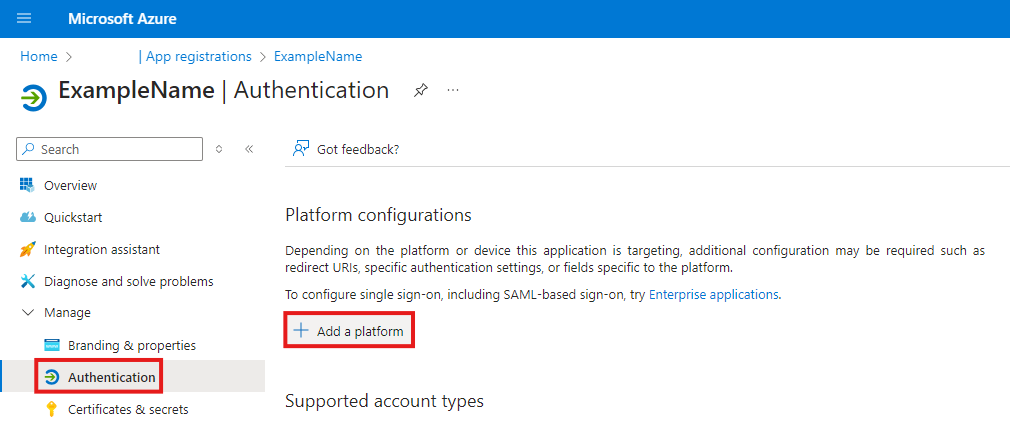Screen dimensions: 1010x421
Task: Click the plus icon on Add a platform
Action: point(301,331)
